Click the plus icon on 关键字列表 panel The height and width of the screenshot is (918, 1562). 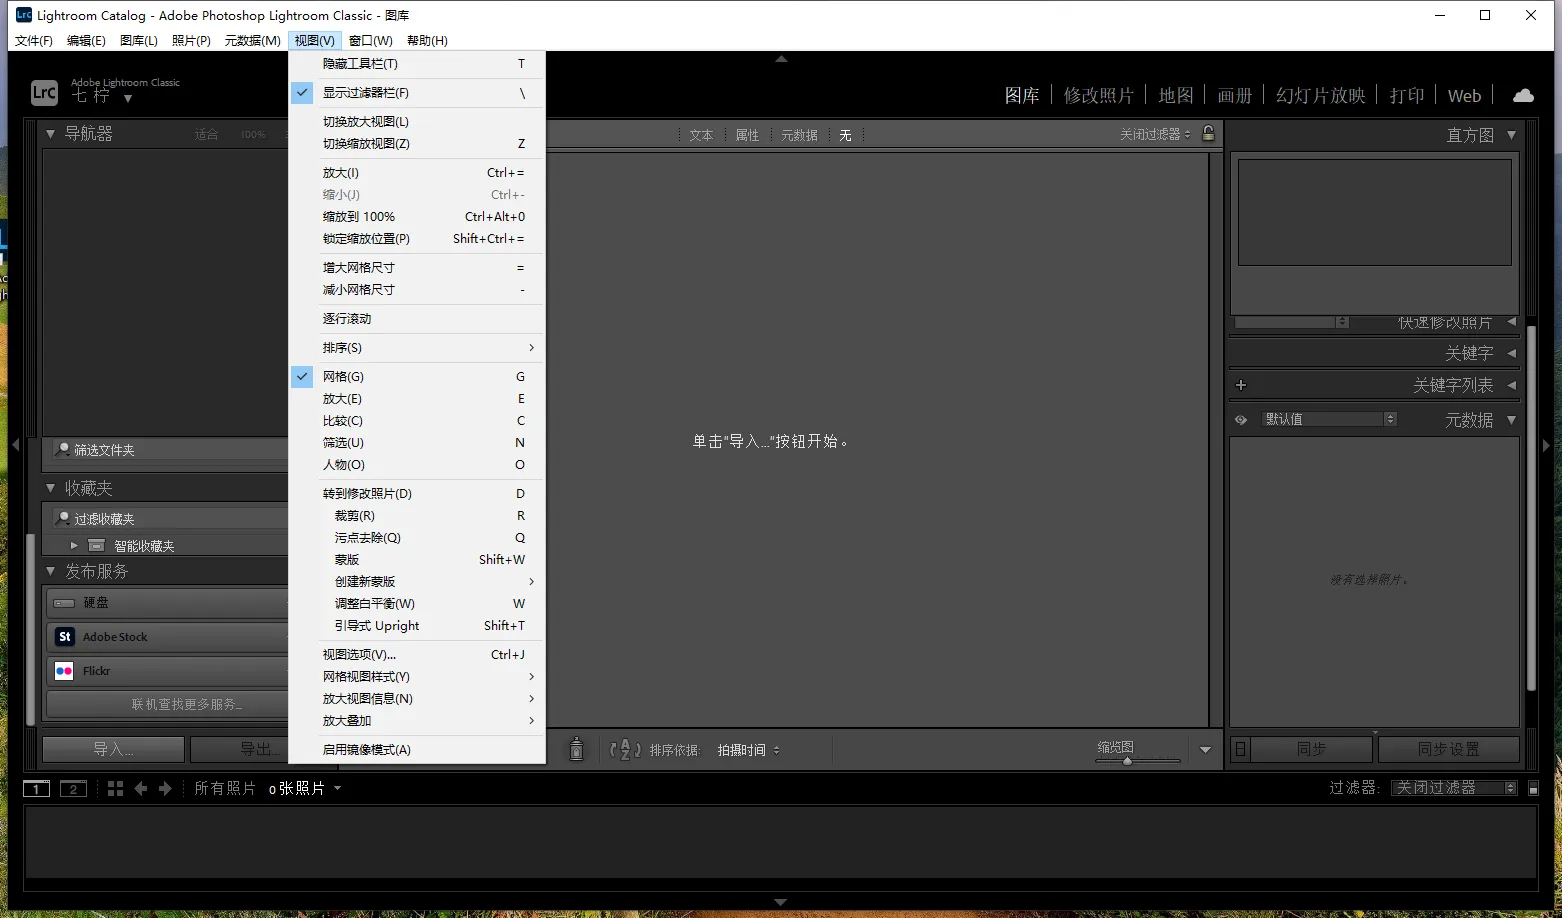(x=1241, y=385)
